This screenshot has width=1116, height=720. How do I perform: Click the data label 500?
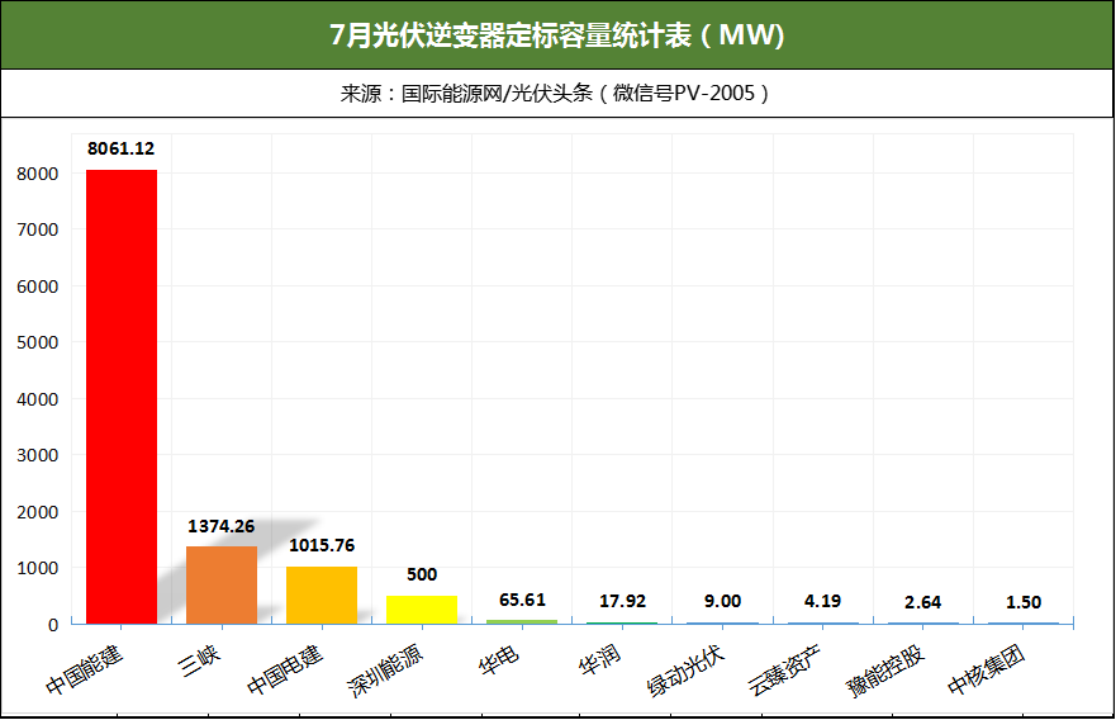pos(422,575)
